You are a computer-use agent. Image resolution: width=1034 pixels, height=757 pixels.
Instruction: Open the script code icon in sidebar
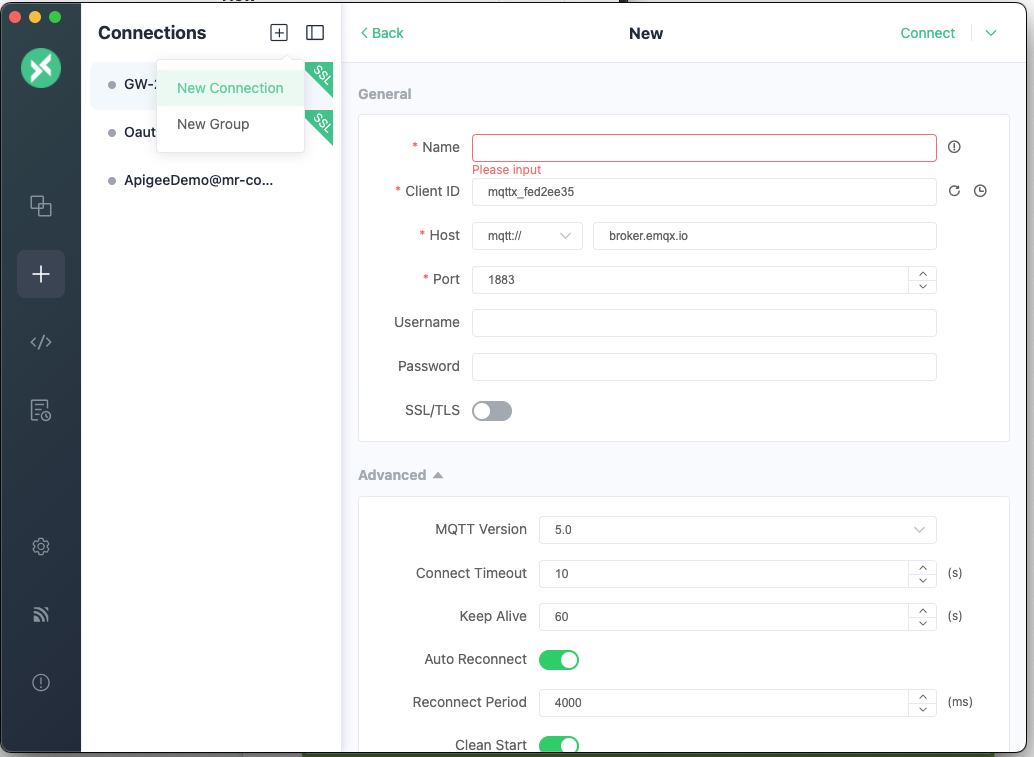tap(41, 342)
